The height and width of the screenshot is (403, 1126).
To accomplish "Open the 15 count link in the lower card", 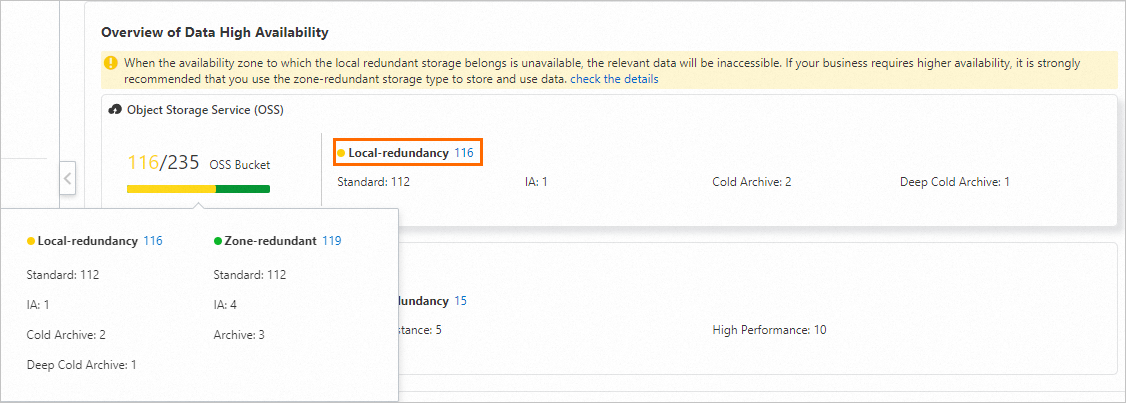I will (460, 301).
